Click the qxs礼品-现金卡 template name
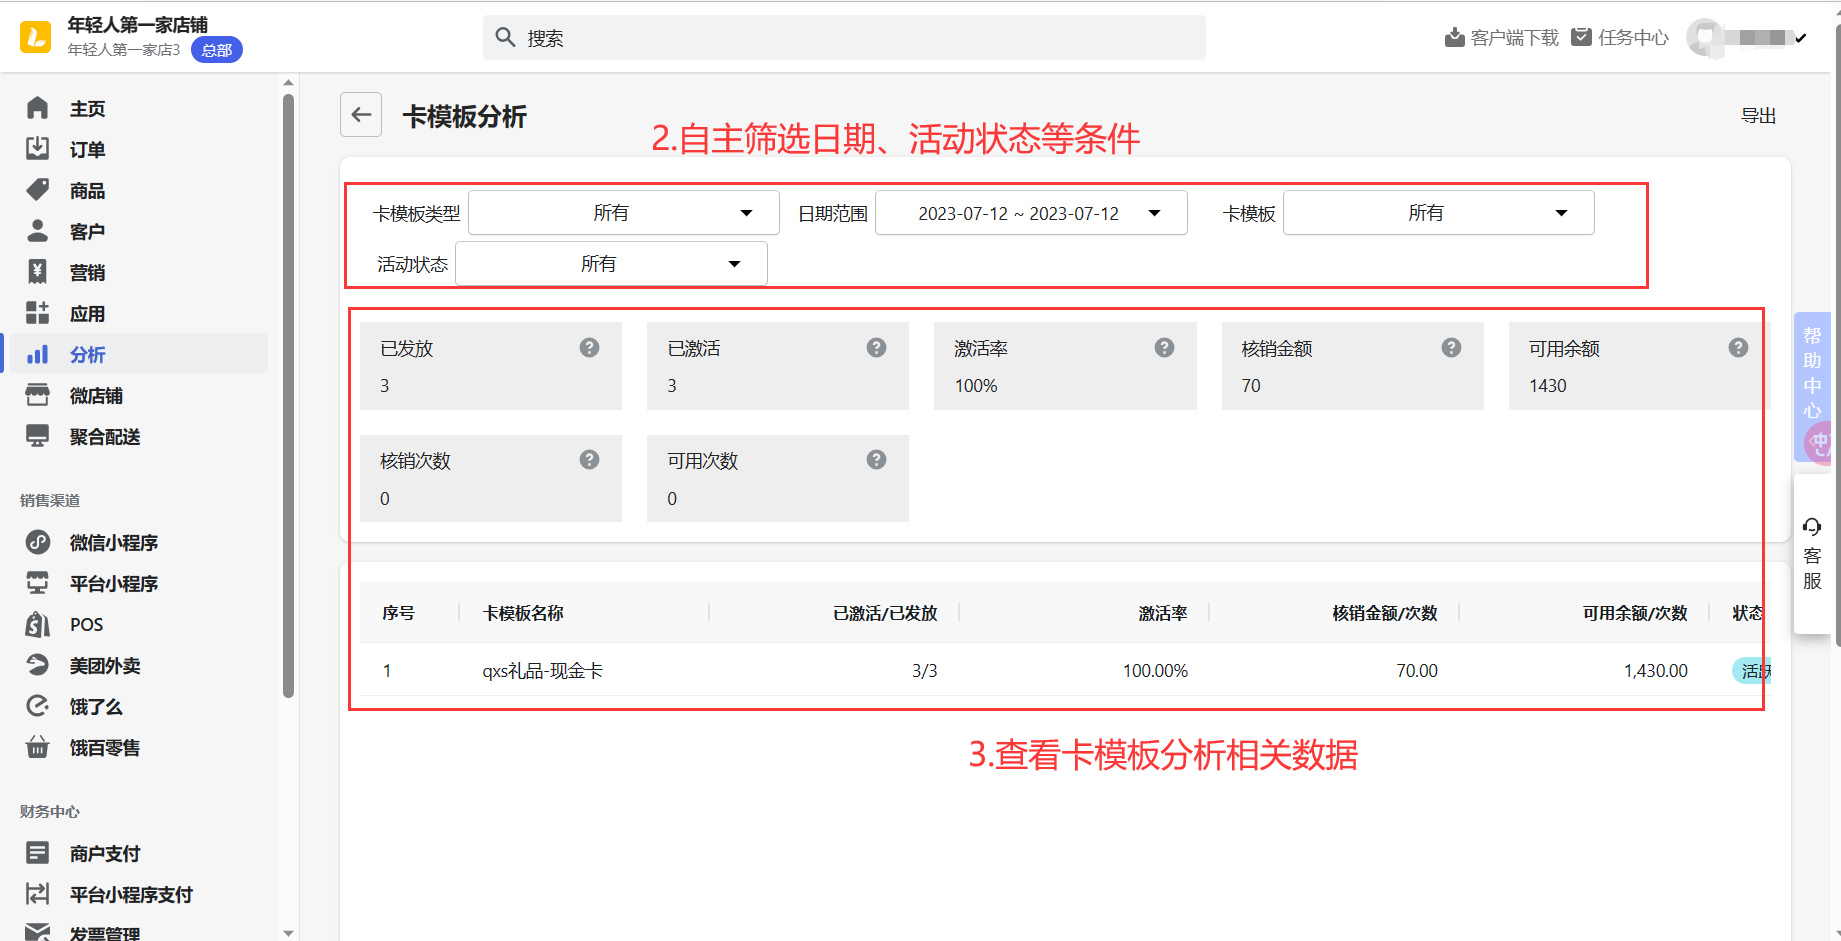This screenshot has width=1841, height=941. coord(543,671)
